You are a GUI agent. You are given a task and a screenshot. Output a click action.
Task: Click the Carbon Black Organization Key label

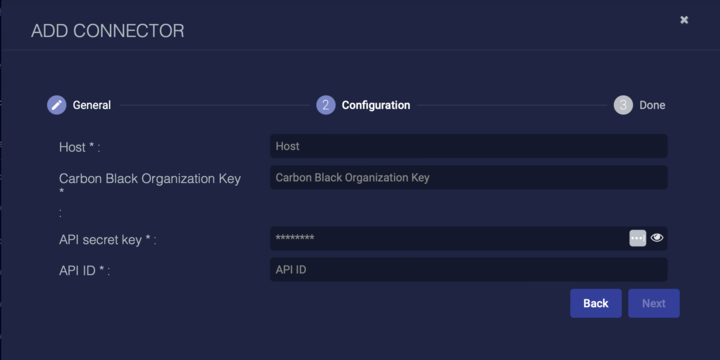pyautogui.click(x=150, y=179)
